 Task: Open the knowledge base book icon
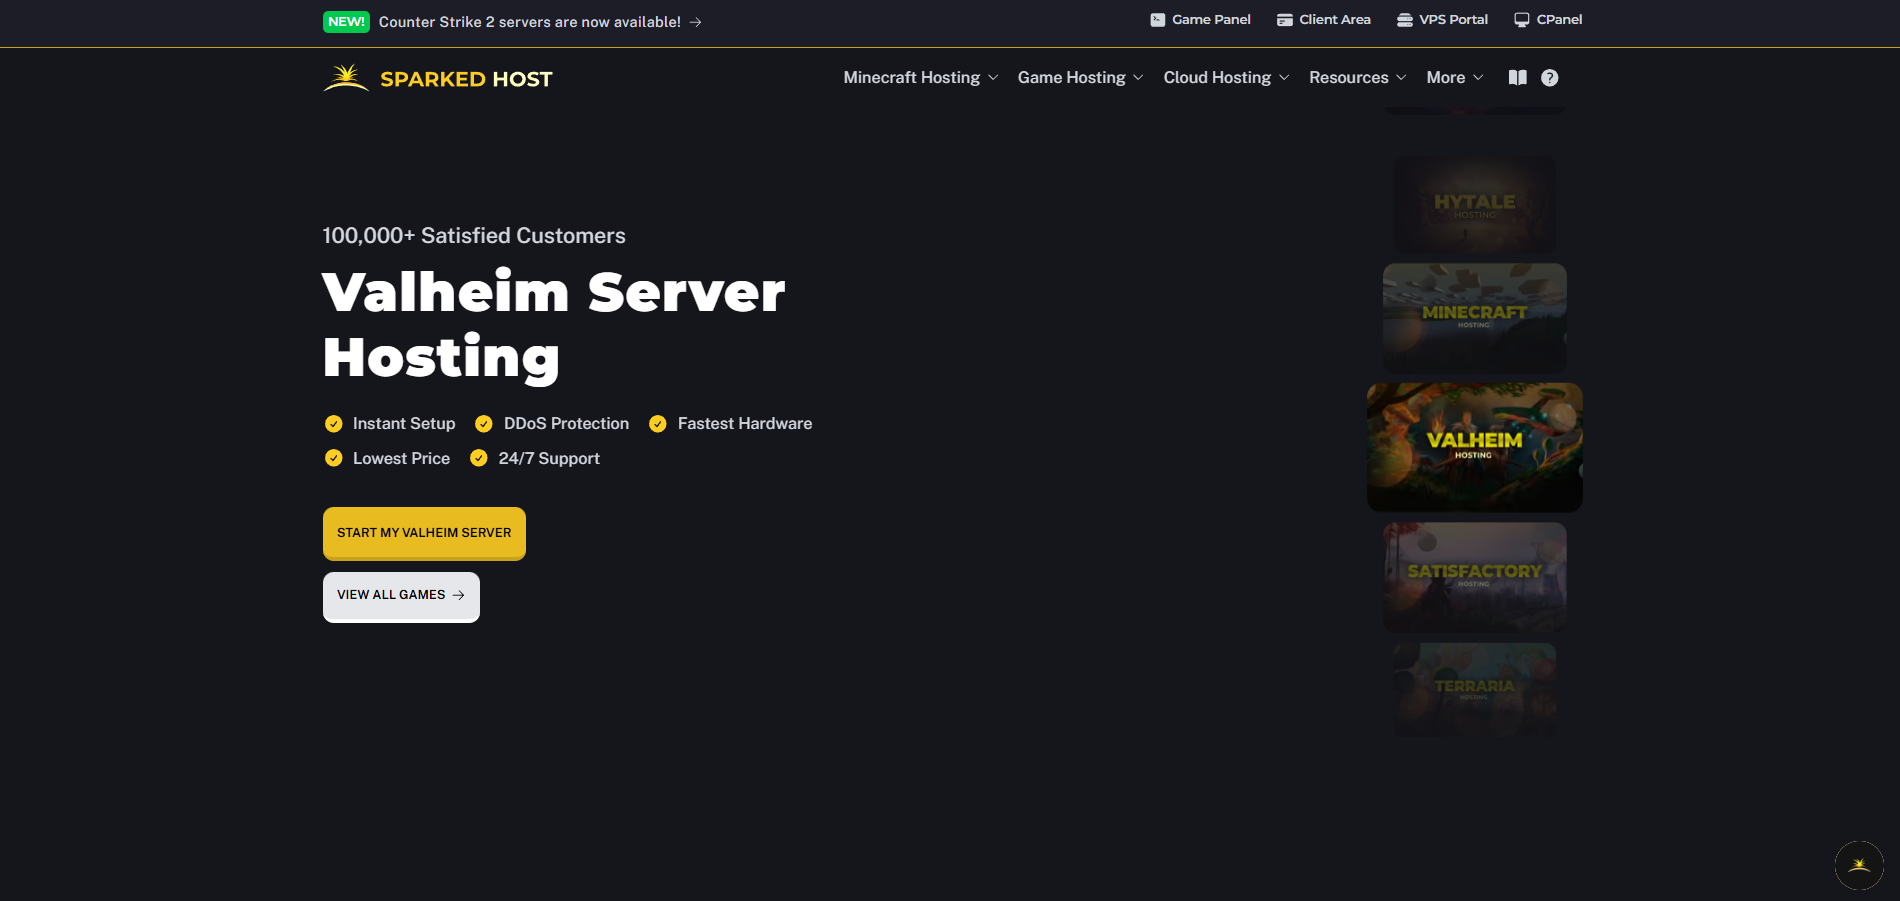tap(1518, 77)
